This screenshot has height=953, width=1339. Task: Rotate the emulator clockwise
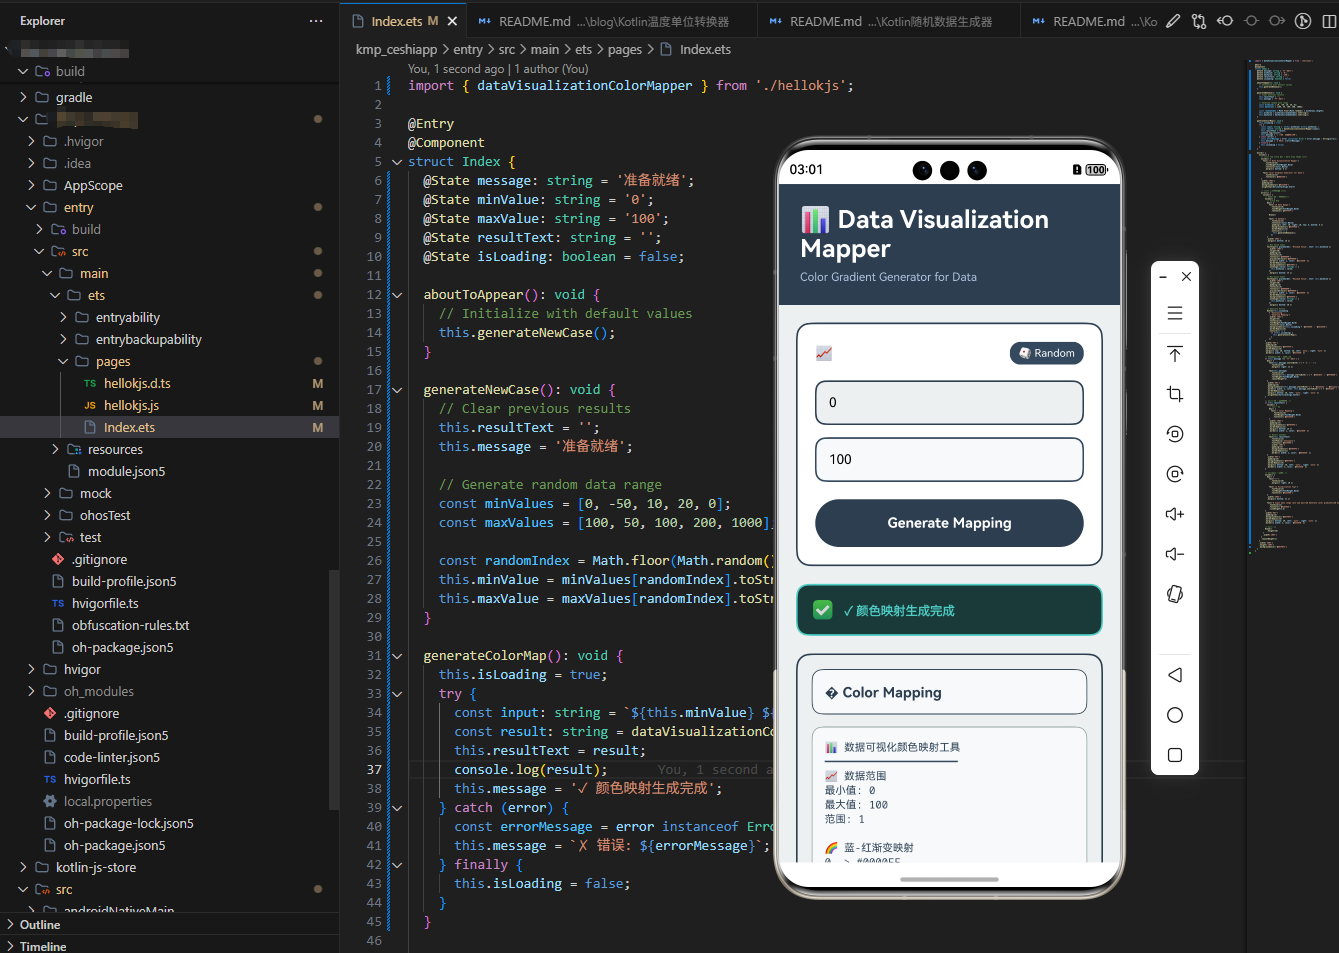pyautogui.click(x=1175, y=474)
